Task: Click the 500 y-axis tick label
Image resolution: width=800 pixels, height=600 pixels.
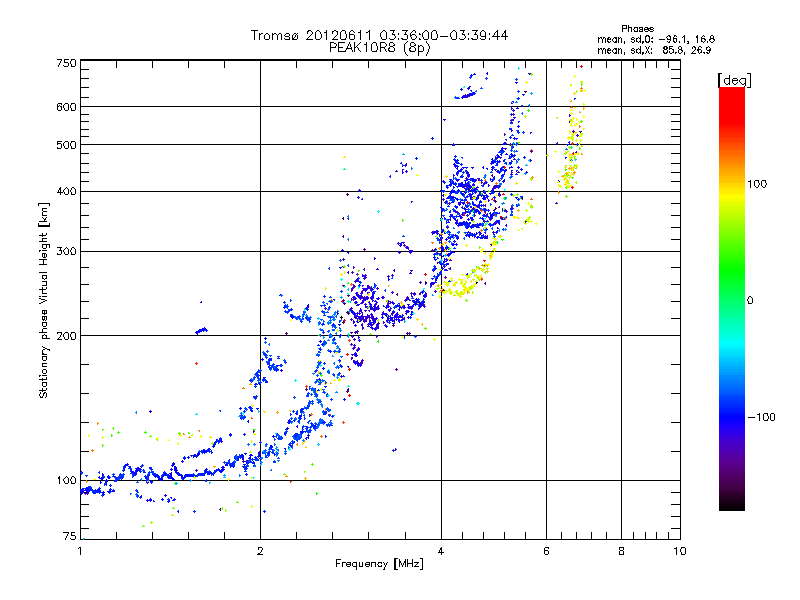Action: coord(66,145)
